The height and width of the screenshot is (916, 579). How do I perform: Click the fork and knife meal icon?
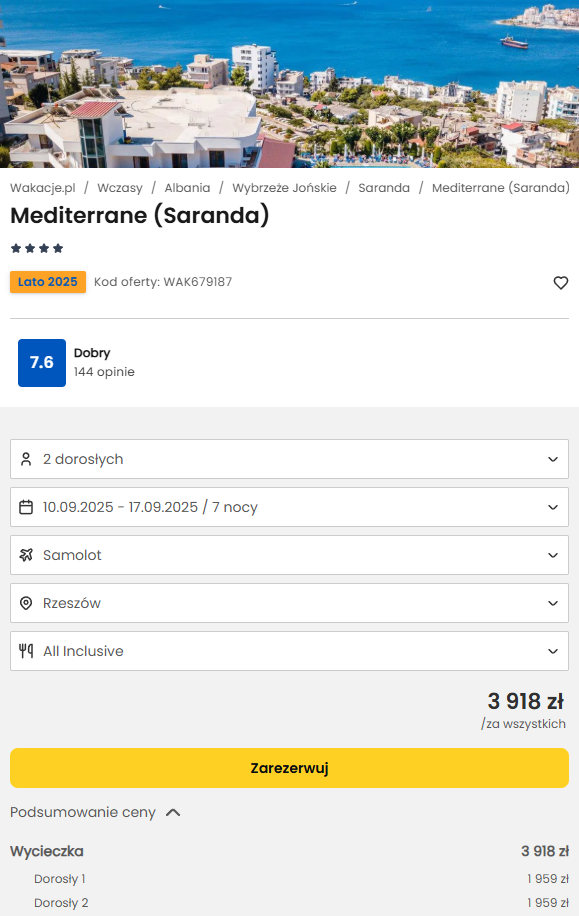tap(26, 651)
